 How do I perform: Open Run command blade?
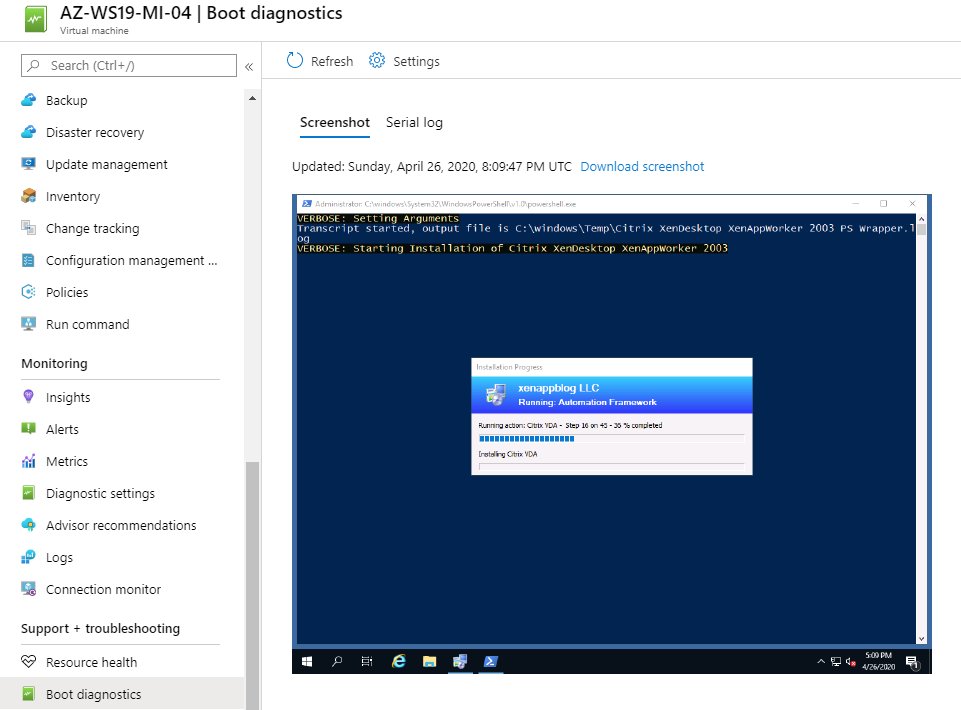tap(88, 324)
